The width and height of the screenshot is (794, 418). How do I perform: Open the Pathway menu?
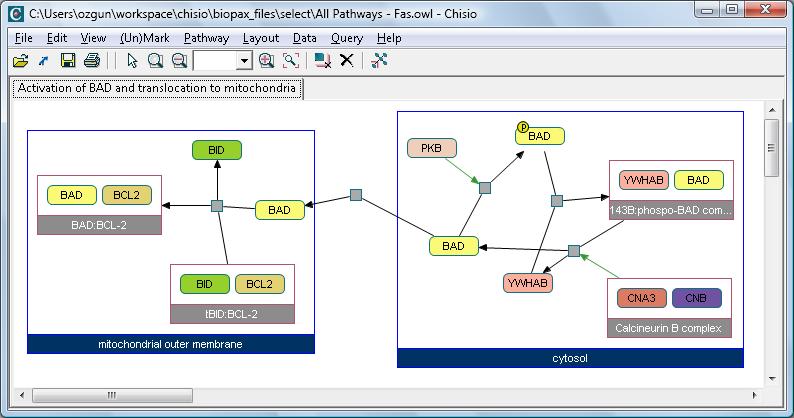tap(206, 38)
